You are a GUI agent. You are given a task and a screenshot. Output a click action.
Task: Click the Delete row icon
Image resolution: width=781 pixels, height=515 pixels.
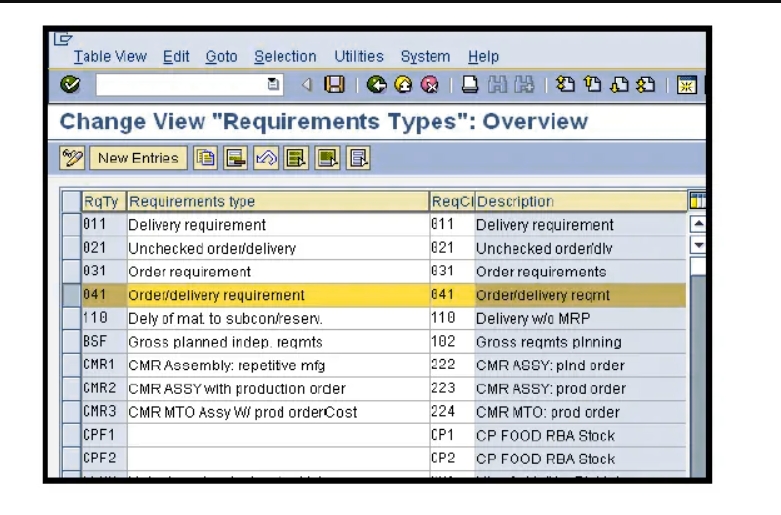pos(236,158)
